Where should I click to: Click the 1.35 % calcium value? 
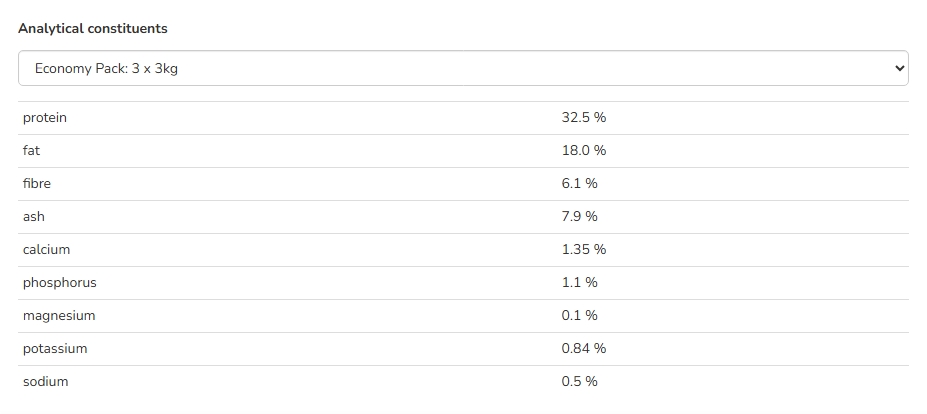click(584, 250)
